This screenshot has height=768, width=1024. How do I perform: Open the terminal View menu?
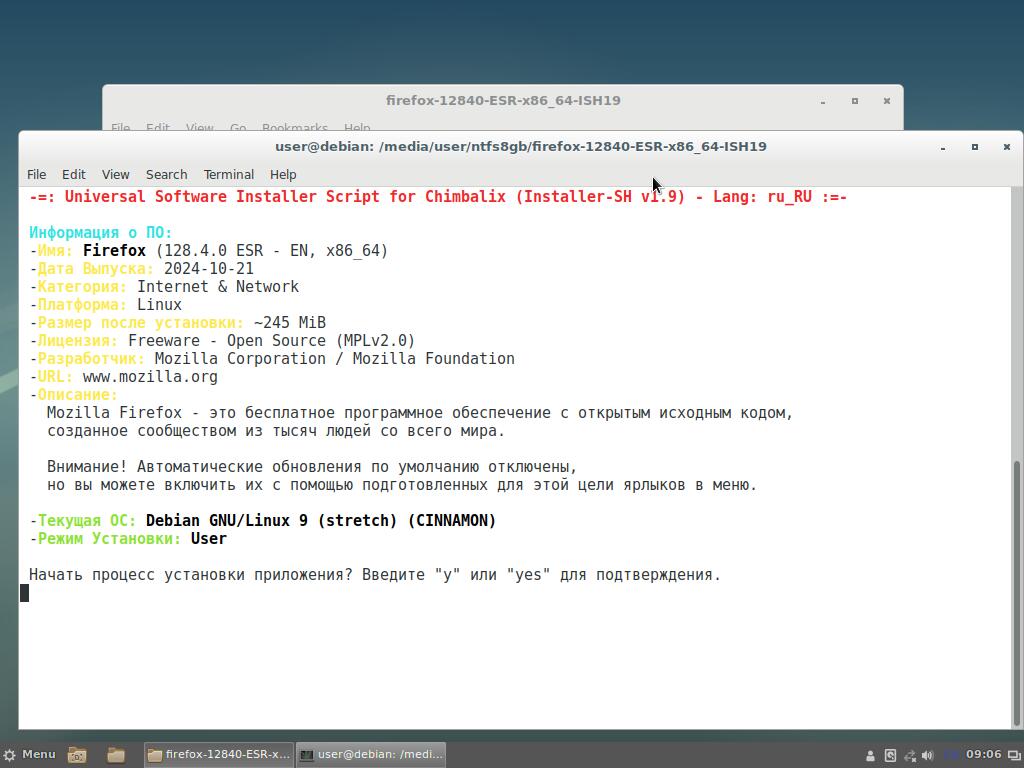coord(116,174)
